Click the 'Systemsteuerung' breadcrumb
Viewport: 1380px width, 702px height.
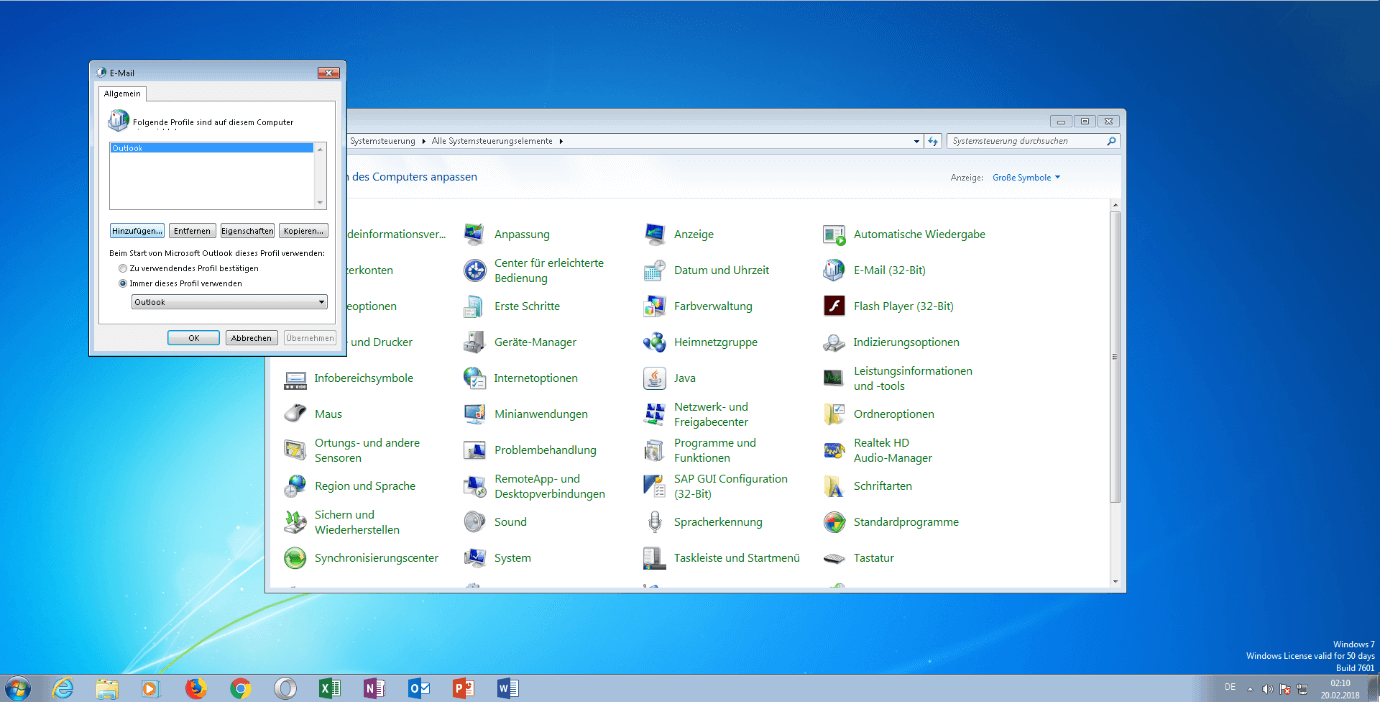(383, 142)
